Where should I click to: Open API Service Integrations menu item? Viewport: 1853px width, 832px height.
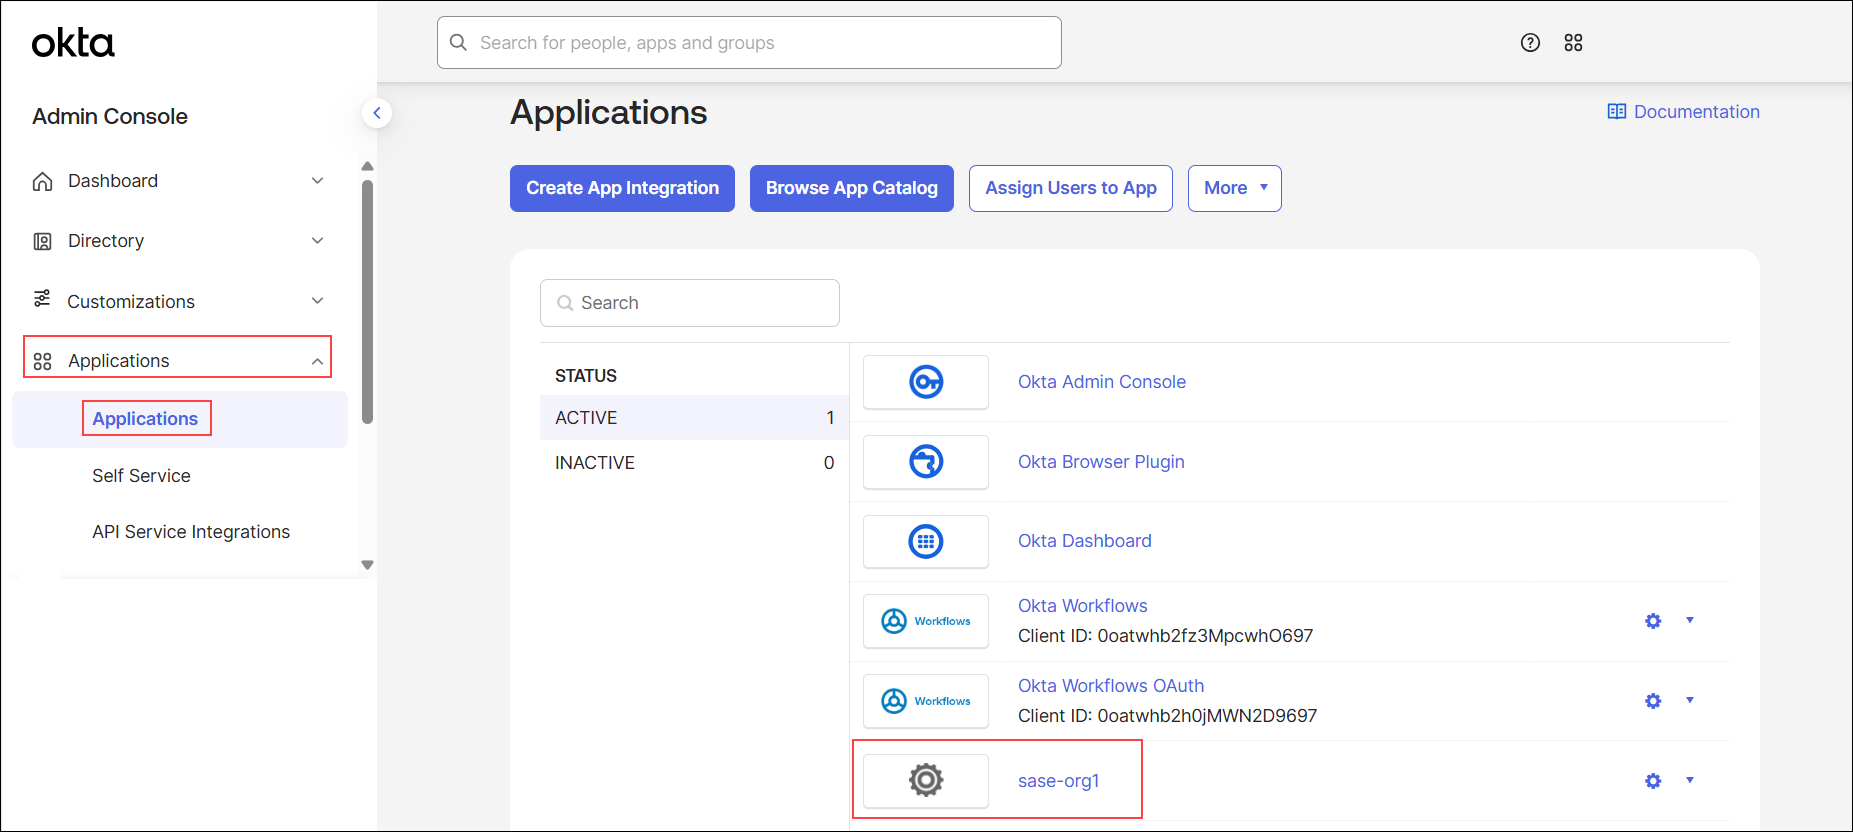click(191, 532)
